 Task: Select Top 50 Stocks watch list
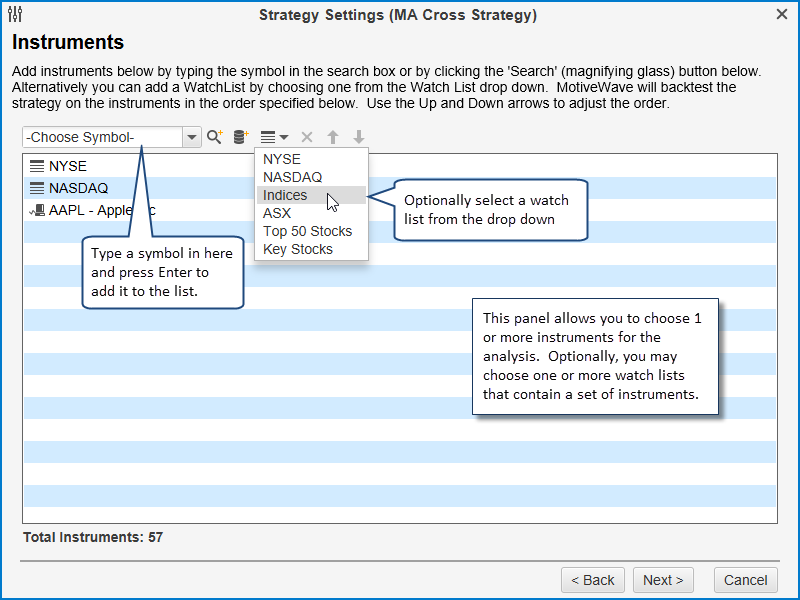(x=307, y=231)
